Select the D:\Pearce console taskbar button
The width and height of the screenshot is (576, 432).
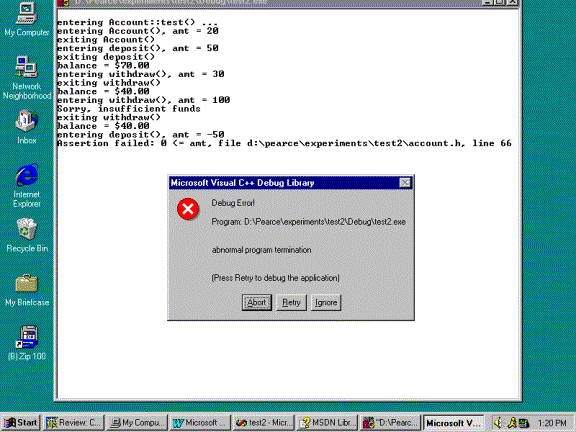390,423
